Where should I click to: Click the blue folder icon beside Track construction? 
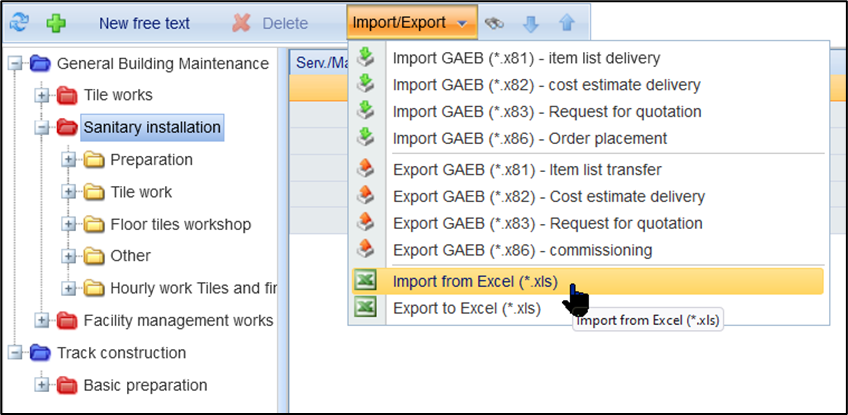(41, 353)
